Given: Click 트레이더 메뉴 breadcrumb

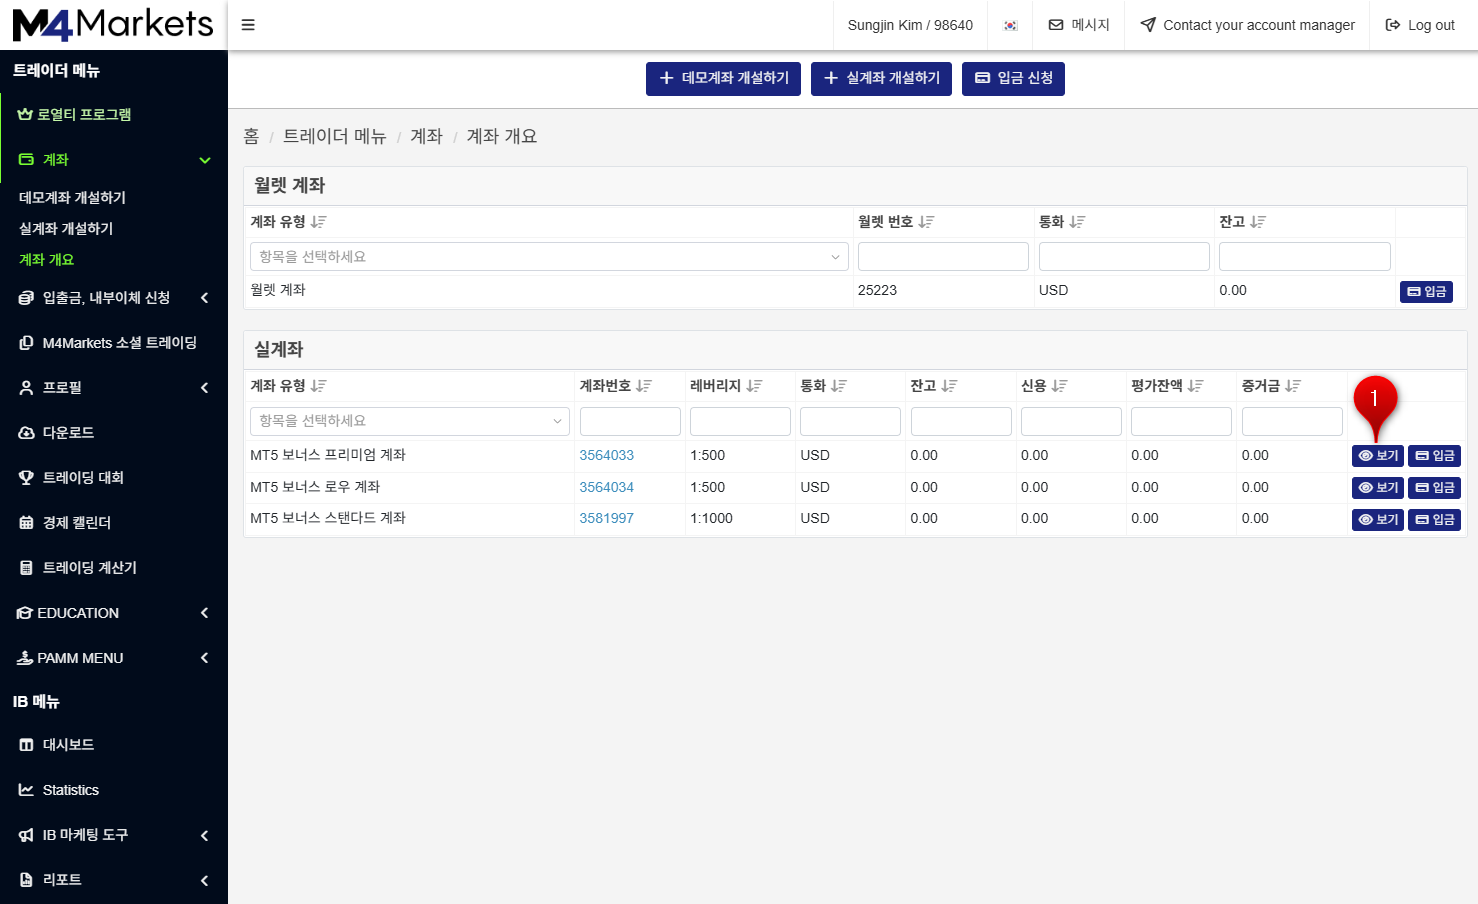Looking at the screenshot, I should click(x=334, y=136).
